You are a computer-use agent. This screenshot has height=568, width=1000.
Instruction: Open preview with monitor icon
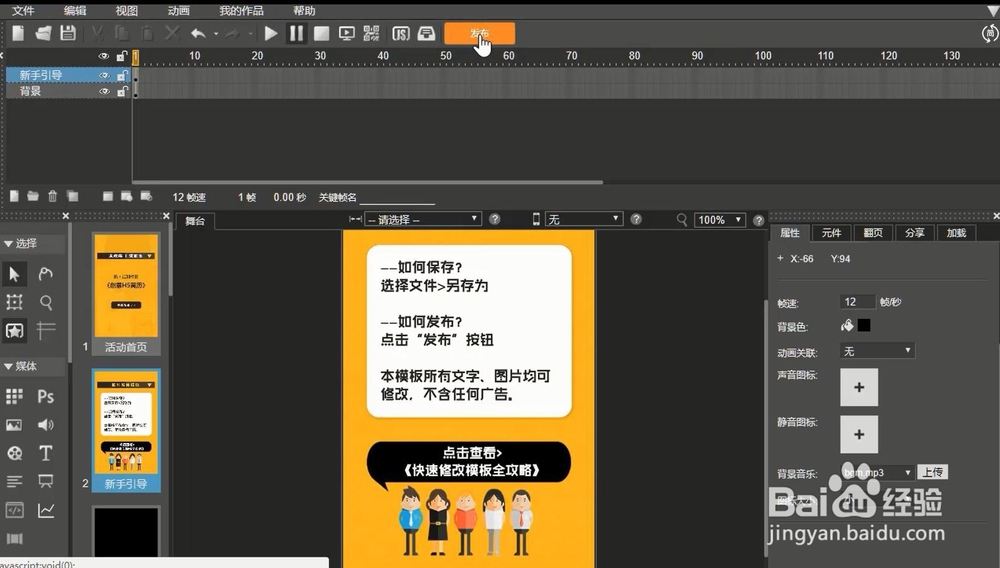(x=346, y=33)
